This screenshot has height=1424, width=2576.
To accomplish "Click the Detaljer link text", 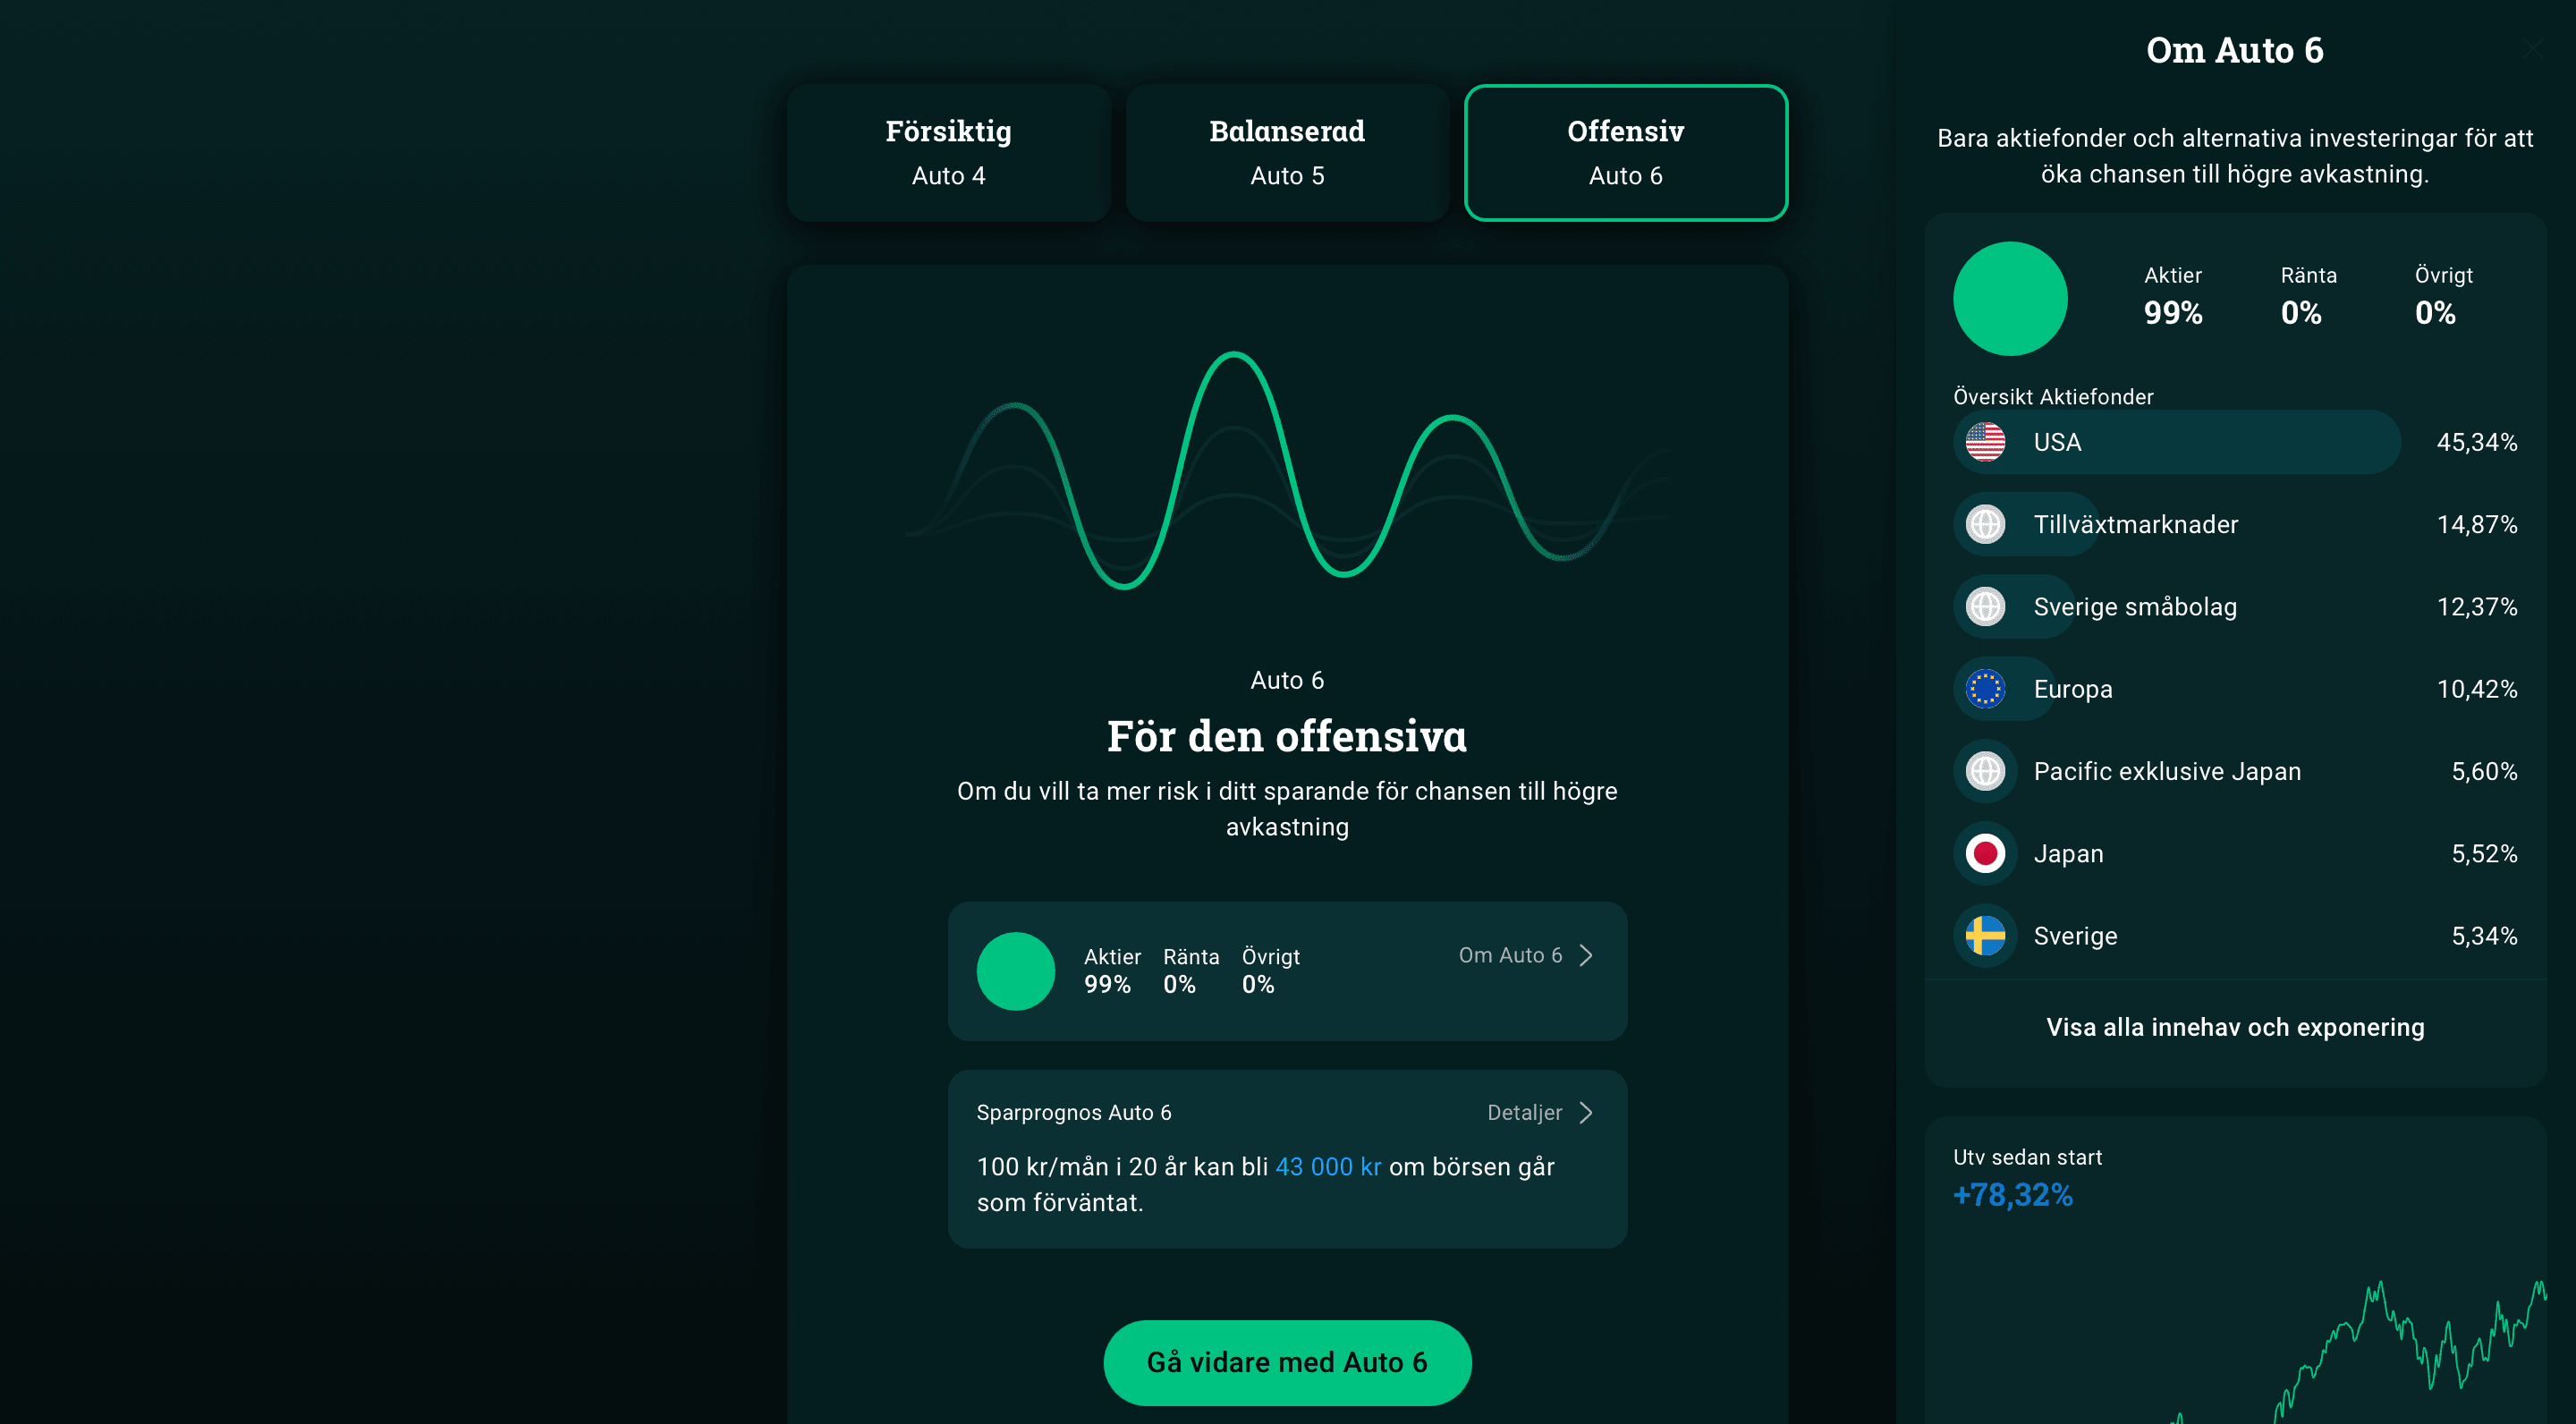I will coord(1524,1113).
